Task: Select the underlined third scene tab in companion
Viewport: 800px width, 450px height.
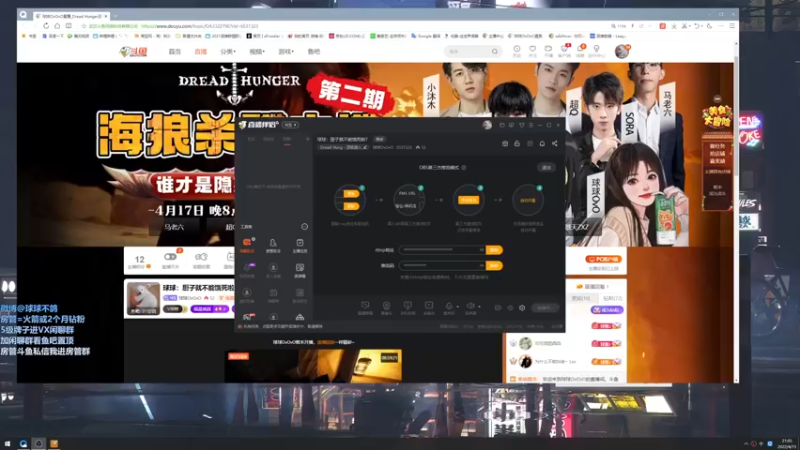Action: pyautogui.click(x=287, y=139)
